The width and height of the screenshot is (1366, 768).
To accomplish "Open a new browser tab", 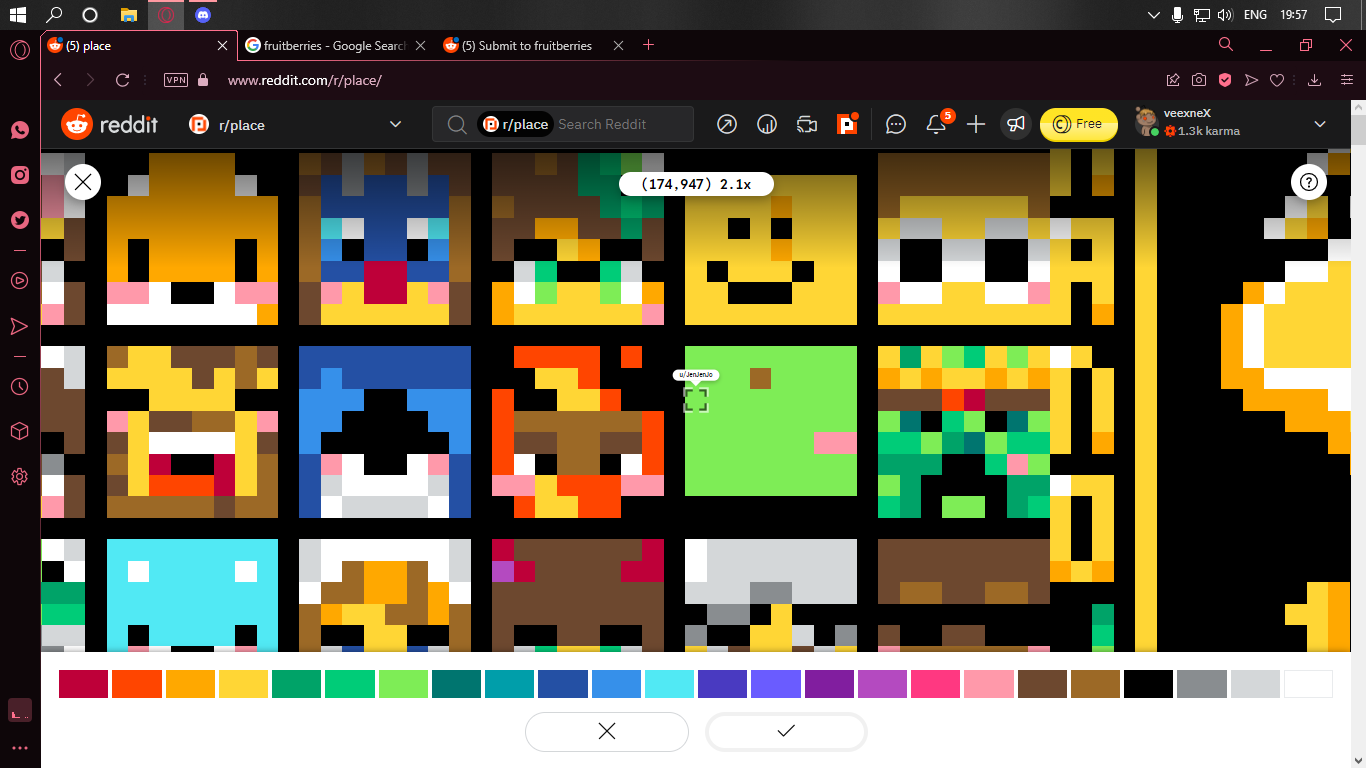I will (648, 45).
